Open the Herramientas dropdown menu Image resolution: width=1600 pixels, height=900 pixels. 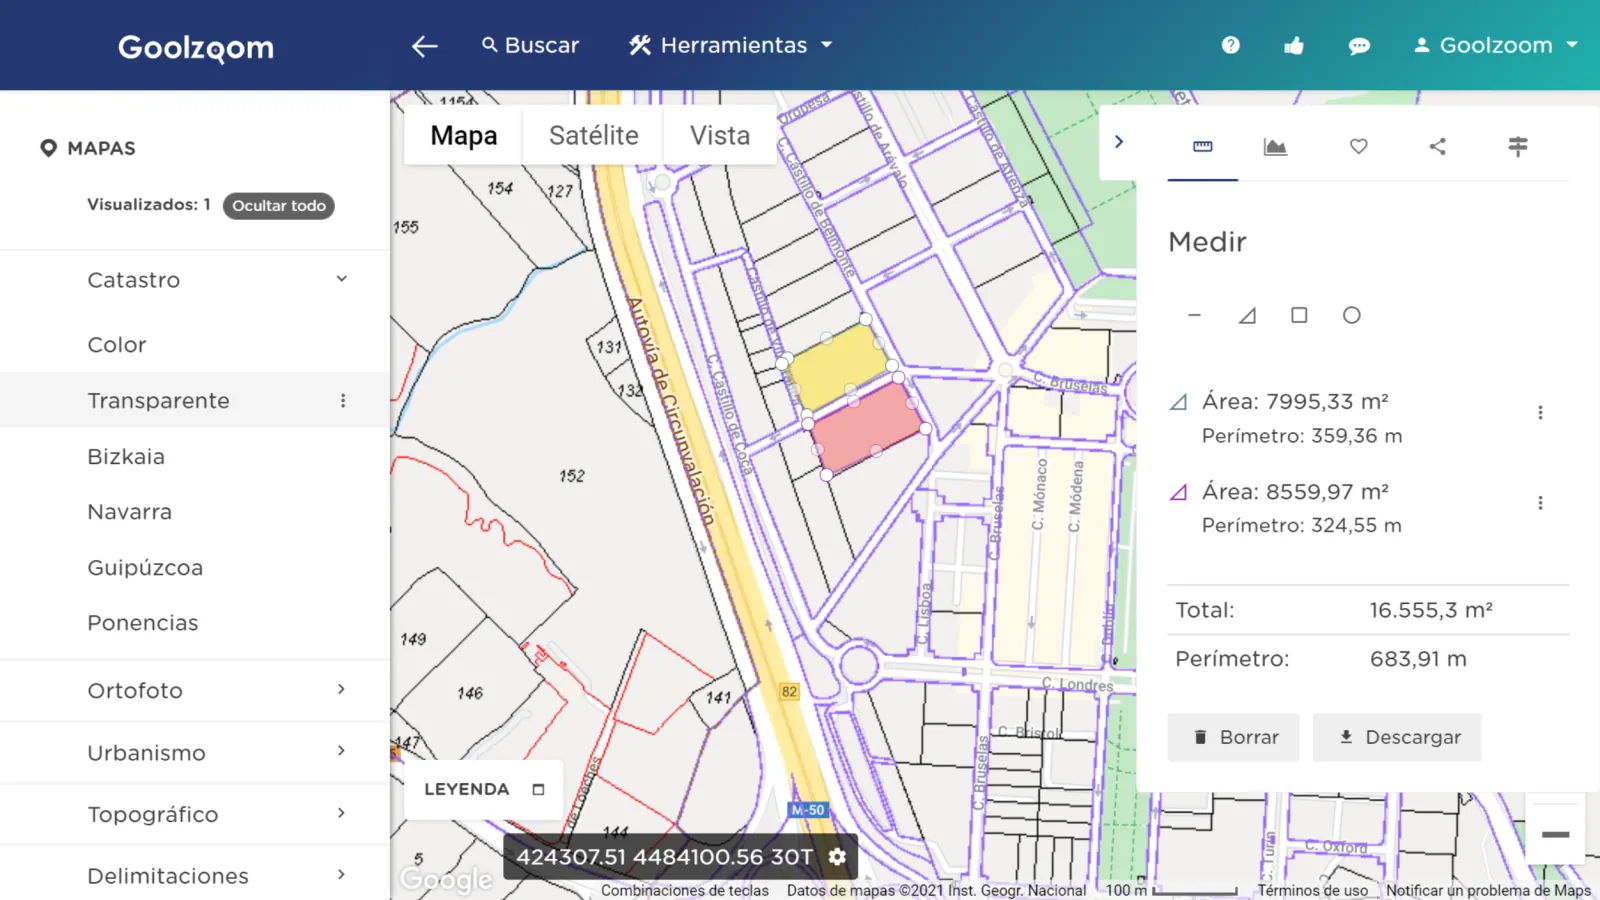coord(731,45)
